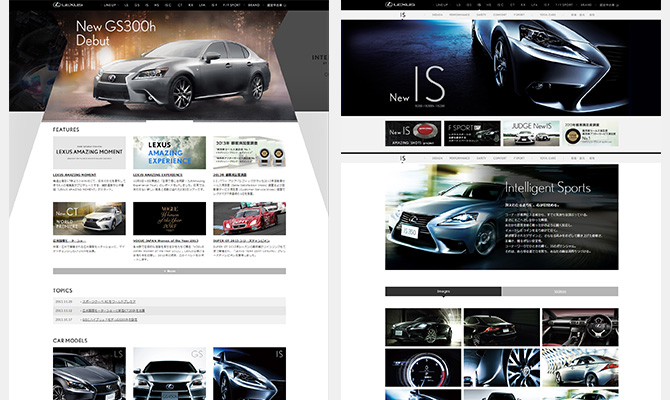Image resolution: width=670 pixels, height=400 pixels.
Task: Select COMFORT in the sub-menu above Intelligent Sports banner
Action: point(500,158)
